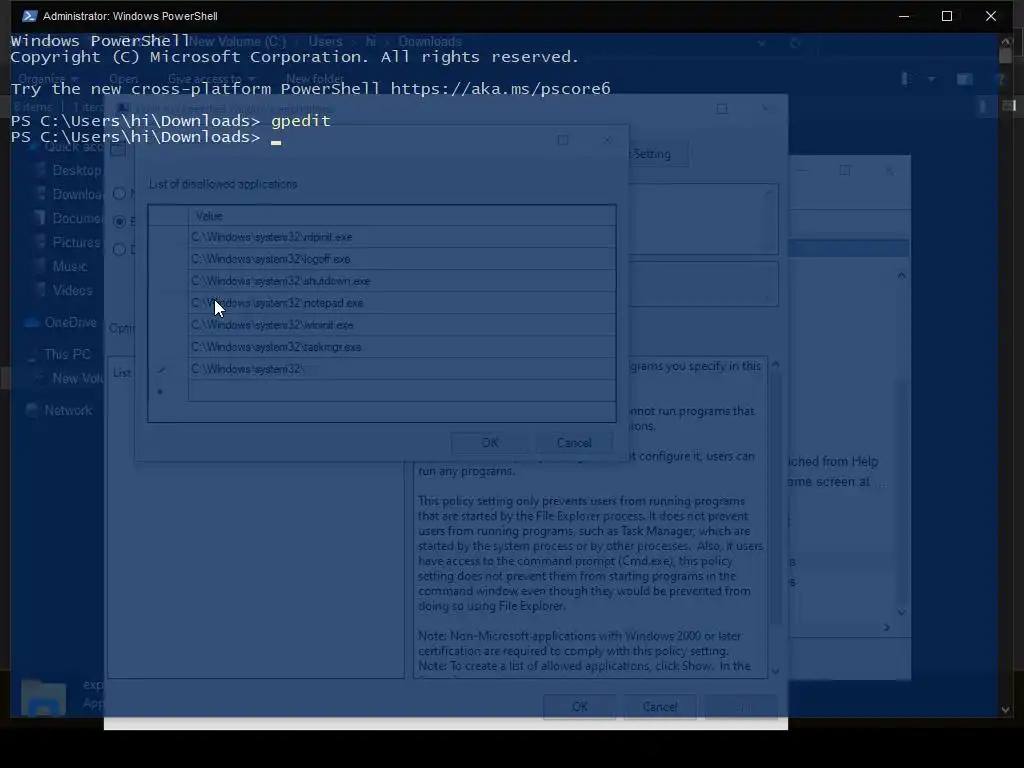Select the wininit.exe row in disallowed list

402,325
